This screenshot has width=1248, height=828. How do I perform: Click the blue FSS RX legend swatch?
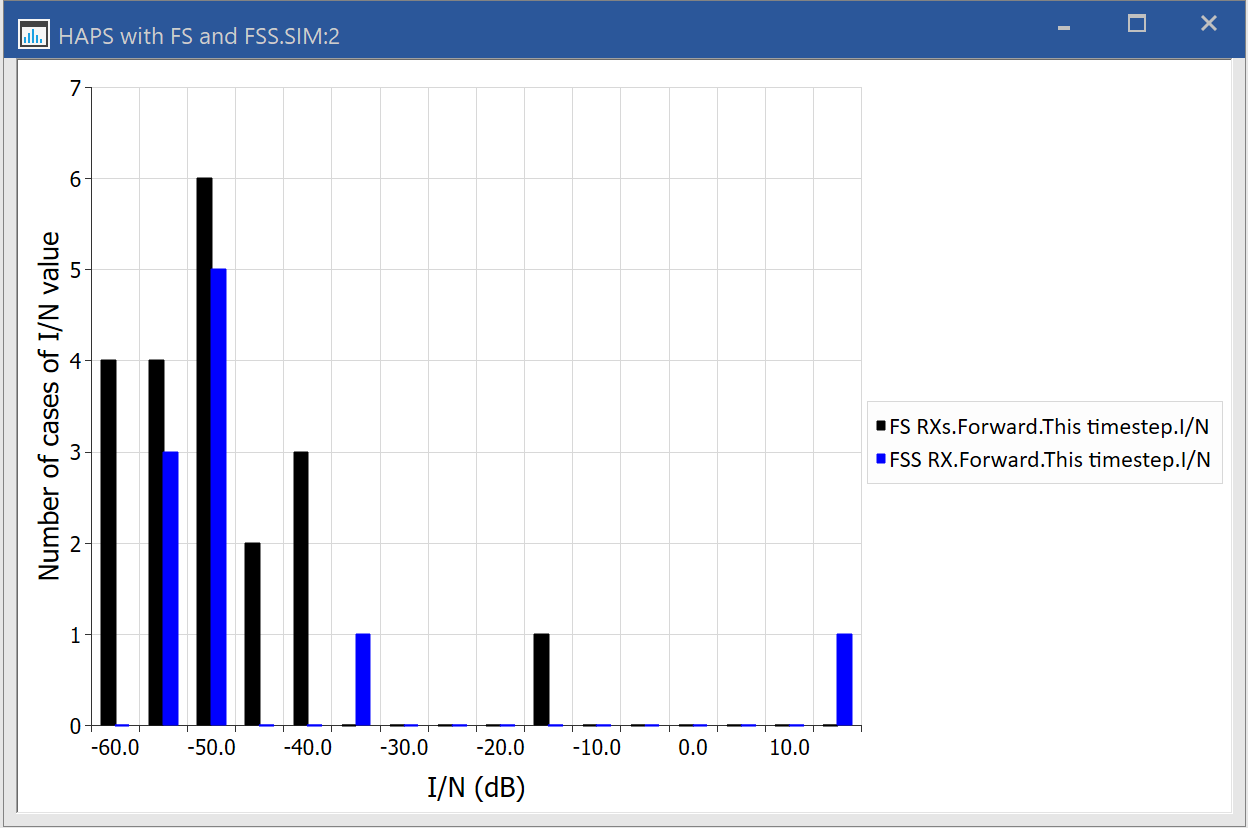click(881, 459)
